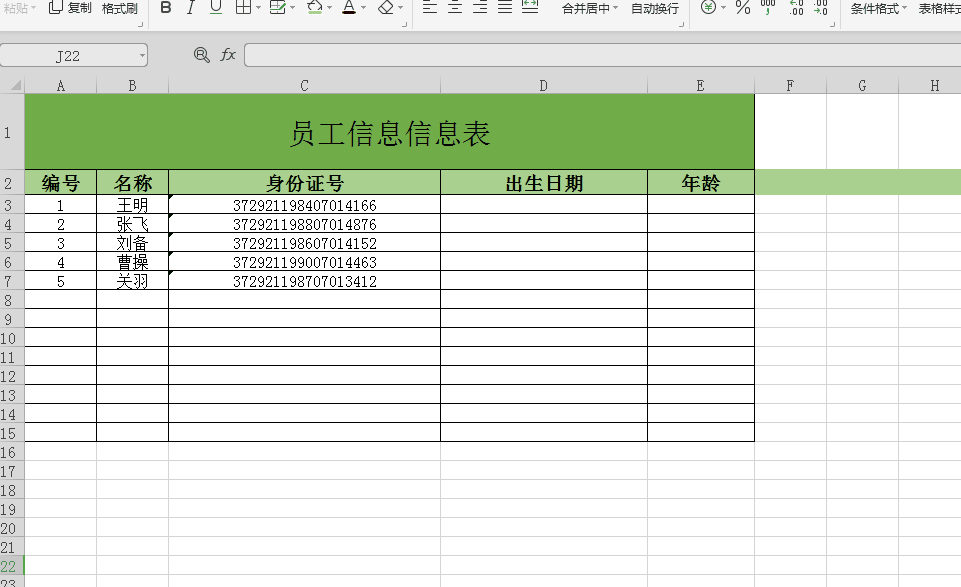The image size is (961, 587).
Task: Expand the 条件格式 dropdown arrow
Action: tap(904, 8)
